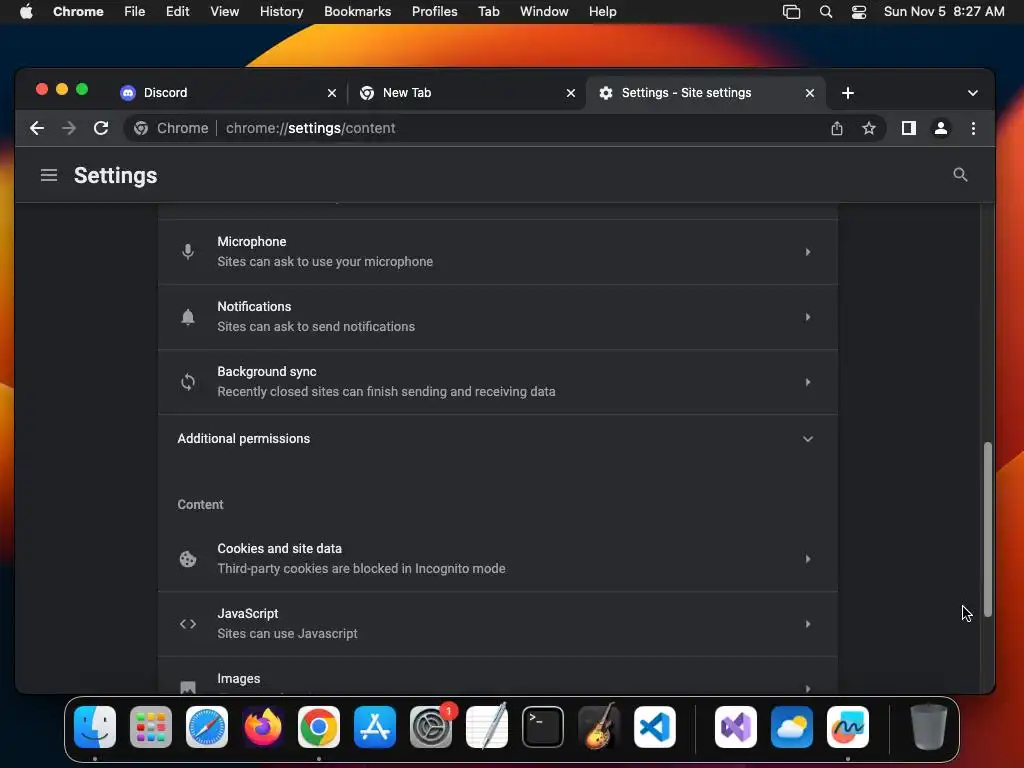Open Microphone settings via its arrow
The height and width of the screenshot is (768, 1024).
point(808,251)
